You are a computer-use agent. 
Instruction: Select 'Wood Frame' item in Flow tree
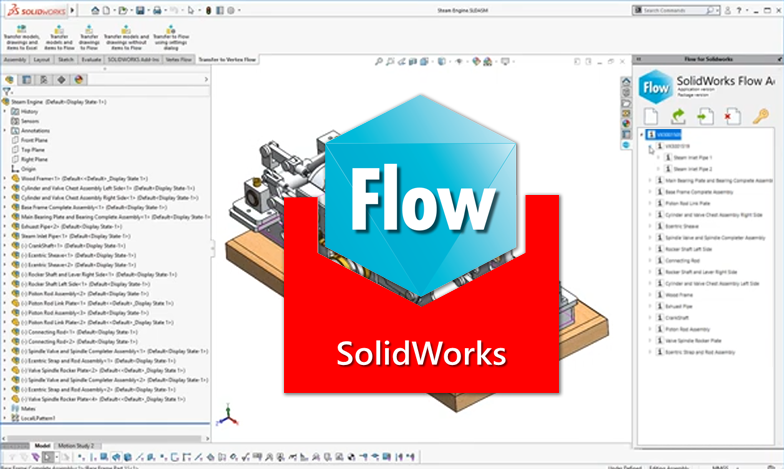(x=679, y=296)
